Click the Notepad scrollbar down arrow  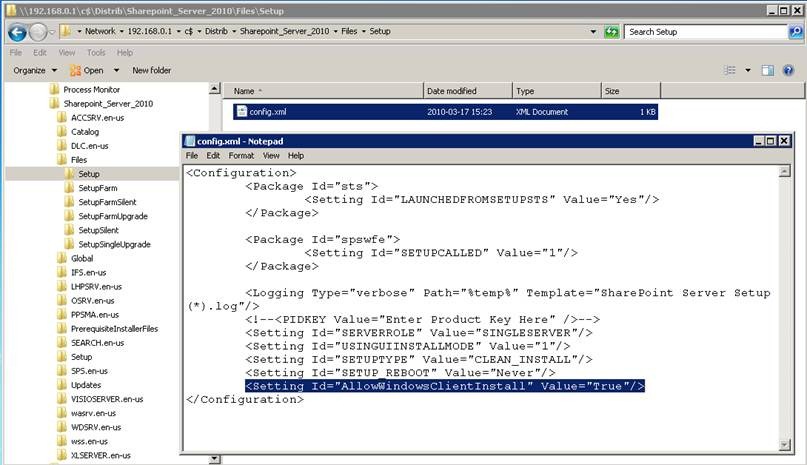click(784, 445)
